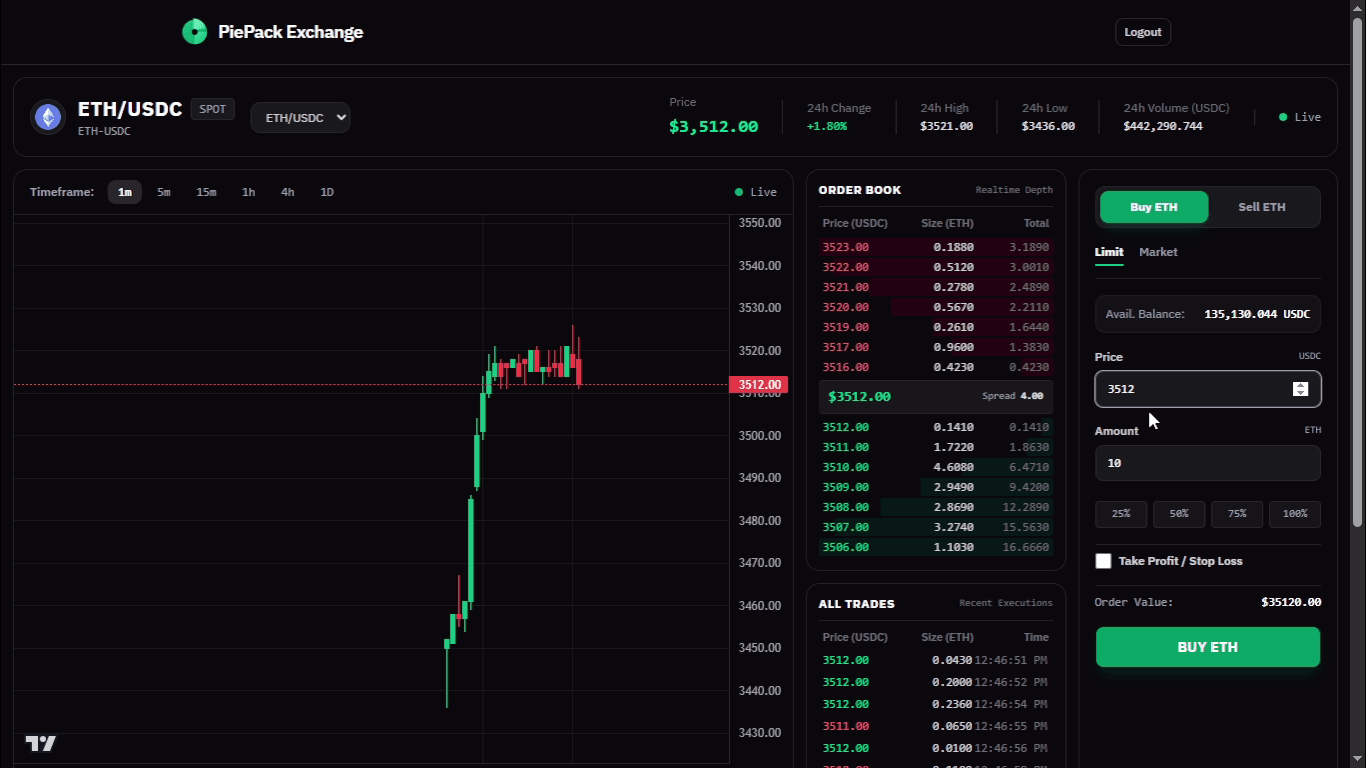
Task: Click the 24h Volume $442,290.744 value
Action: point(1163,126)
